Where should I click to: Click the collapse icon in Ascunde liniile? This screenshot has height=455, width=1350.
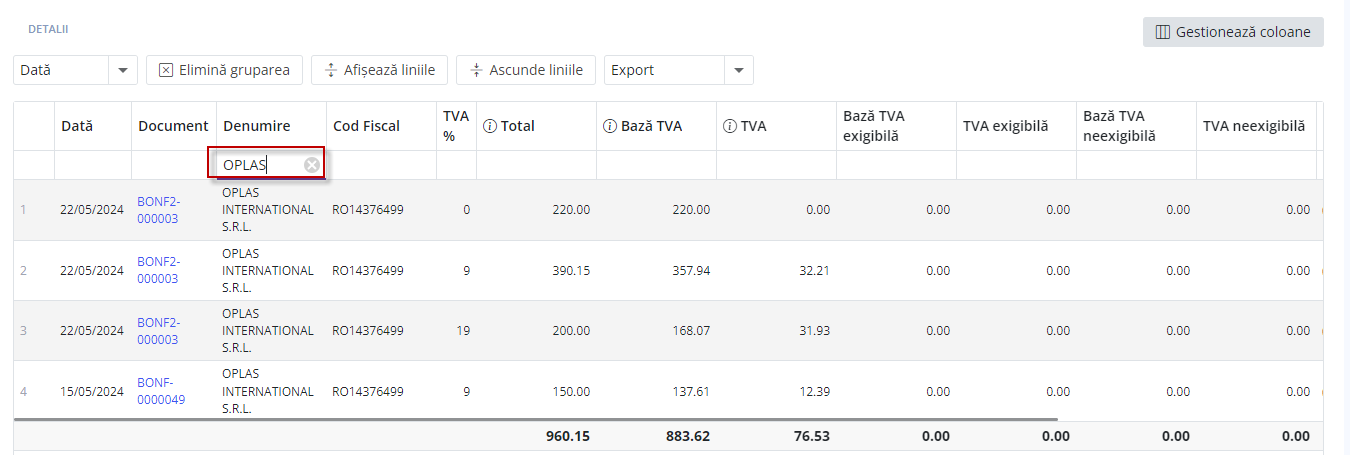[476, 70]
